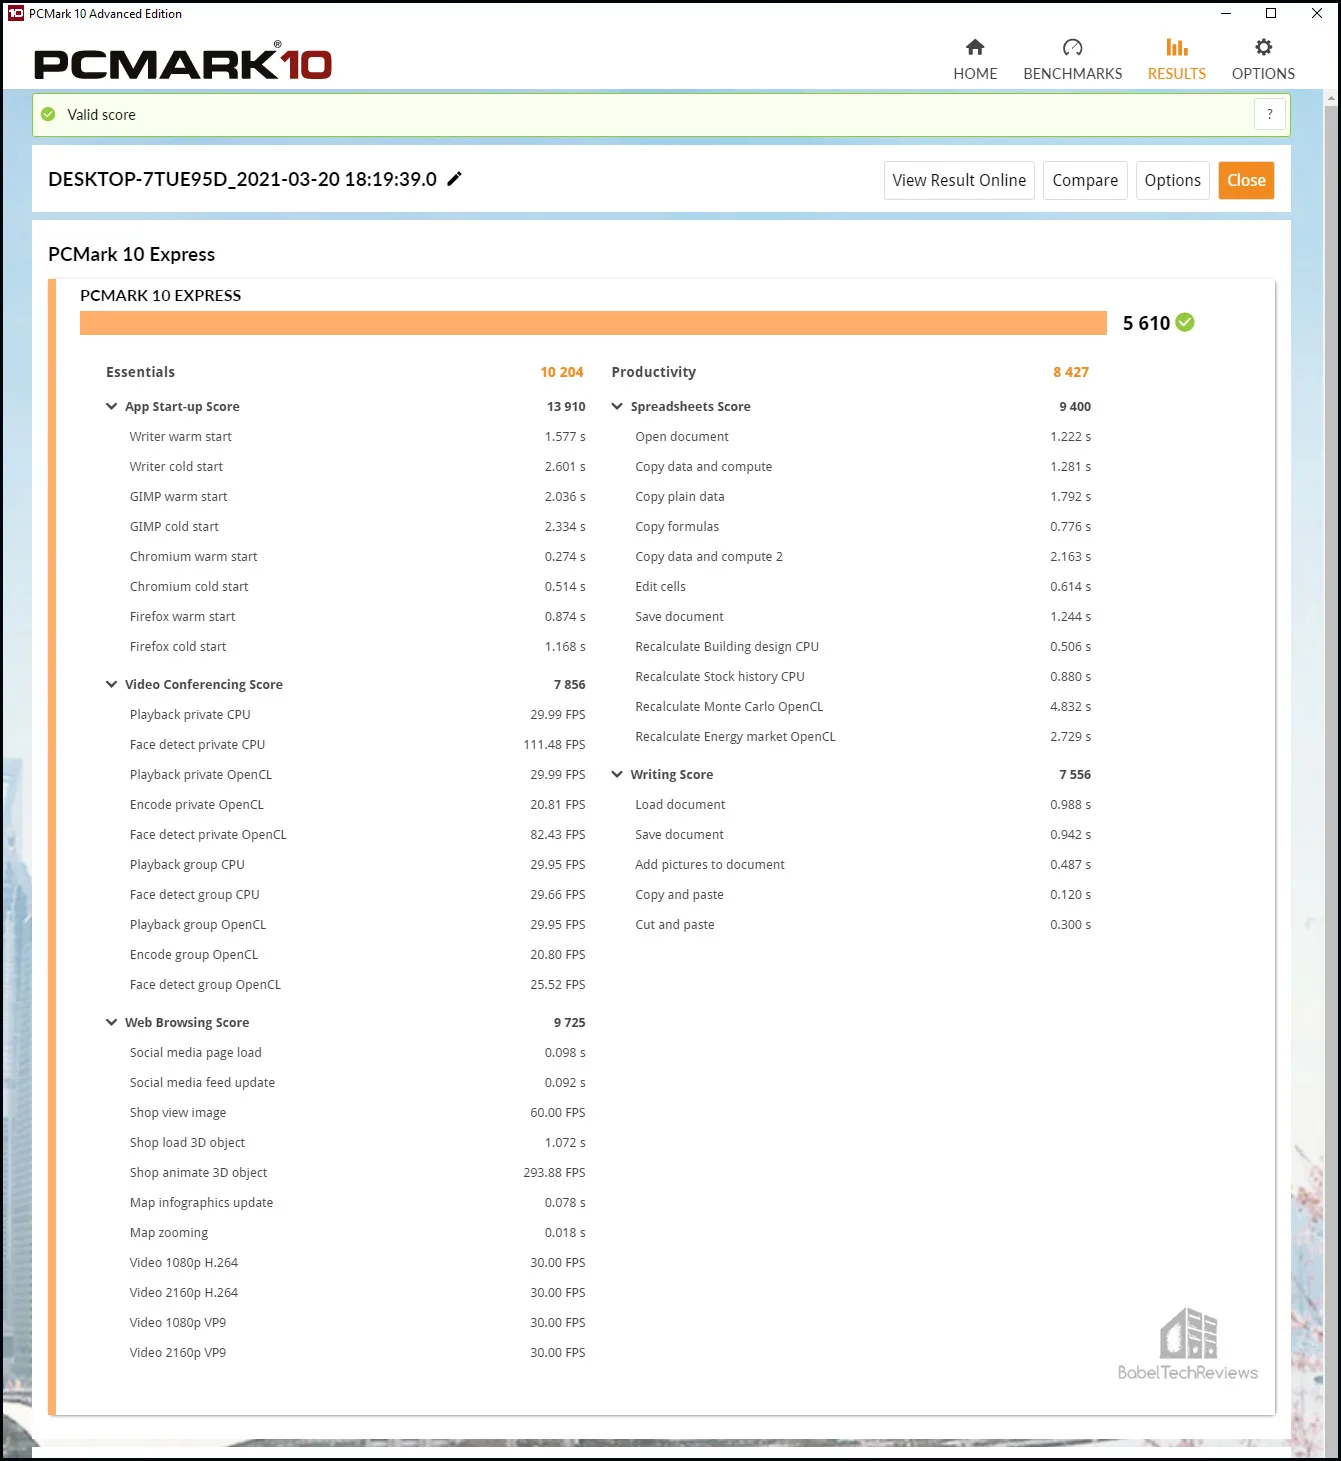Viewport: 1341px width, 1461px height.
Task: Click the 'Load document' writing row
Action: (x=863, y=805)
